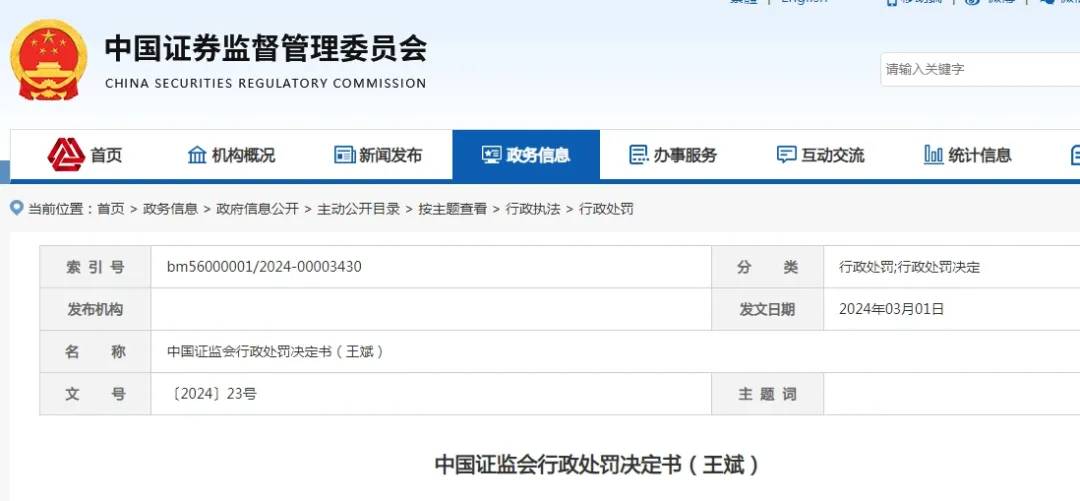This screenshot has width=1080, height=501.
Task: Click the 中国证券监督管理委员会 site title
Action: click(266, 48)
